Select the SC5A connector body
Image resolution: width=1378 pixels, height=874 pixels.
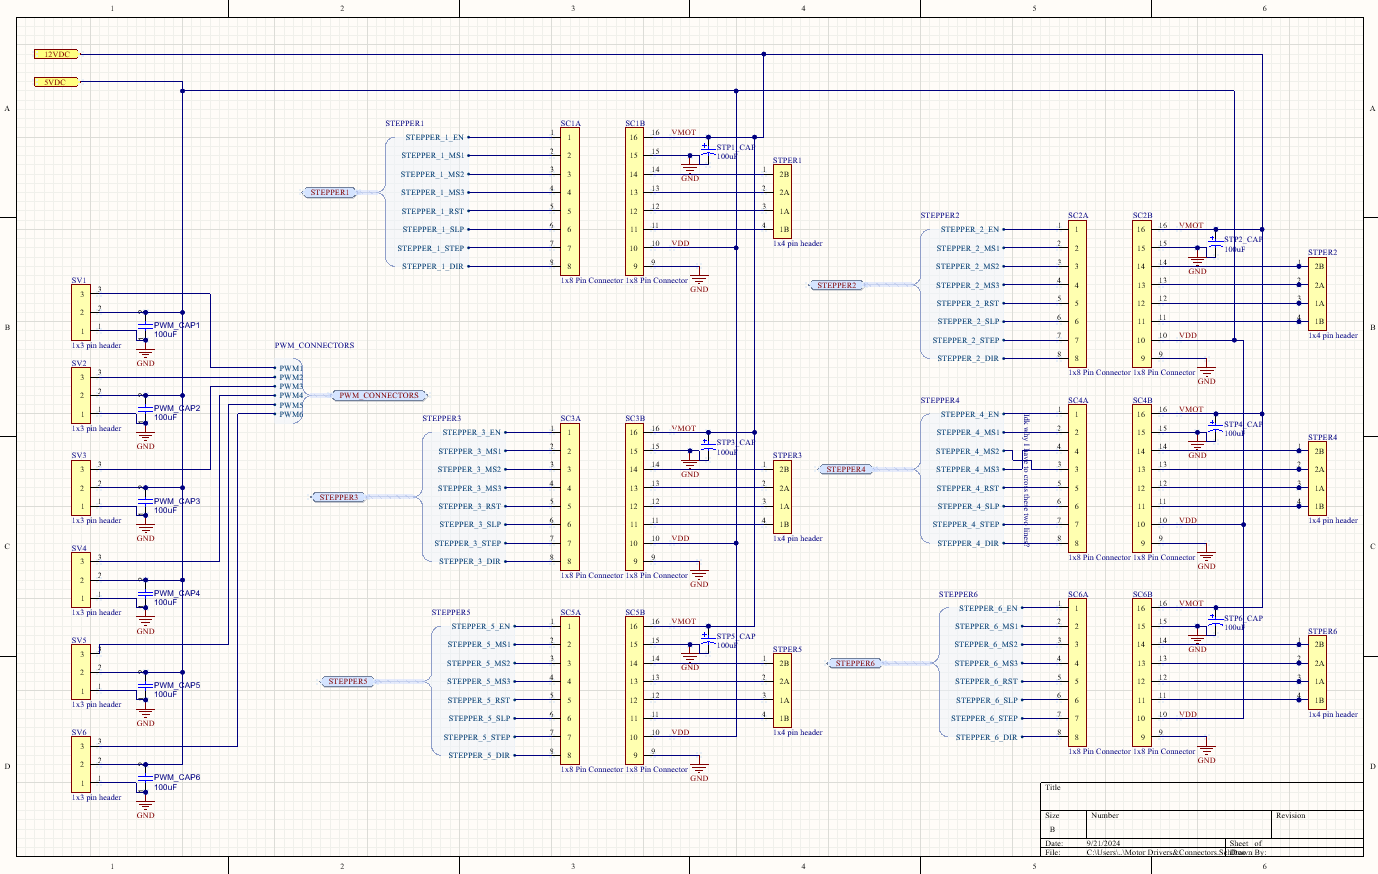[570, 691]
